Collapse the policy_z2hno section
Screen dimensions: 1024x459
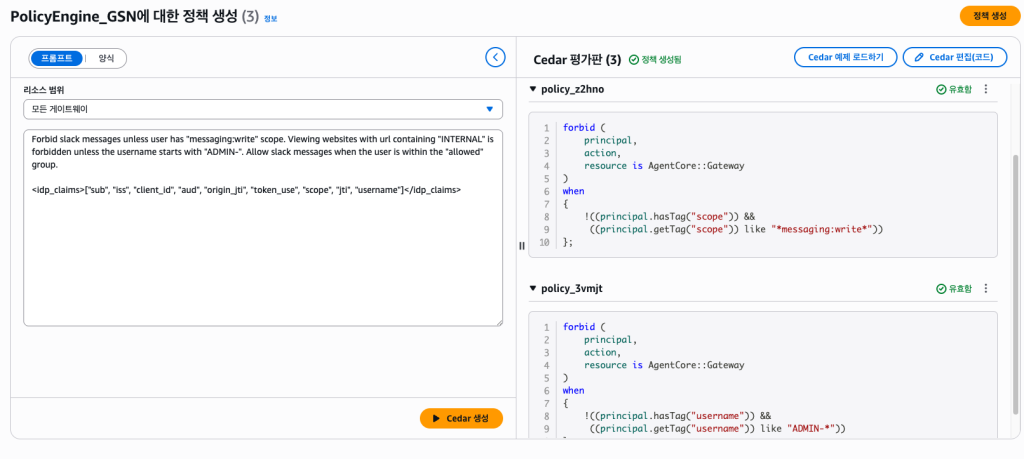[533, 89]
